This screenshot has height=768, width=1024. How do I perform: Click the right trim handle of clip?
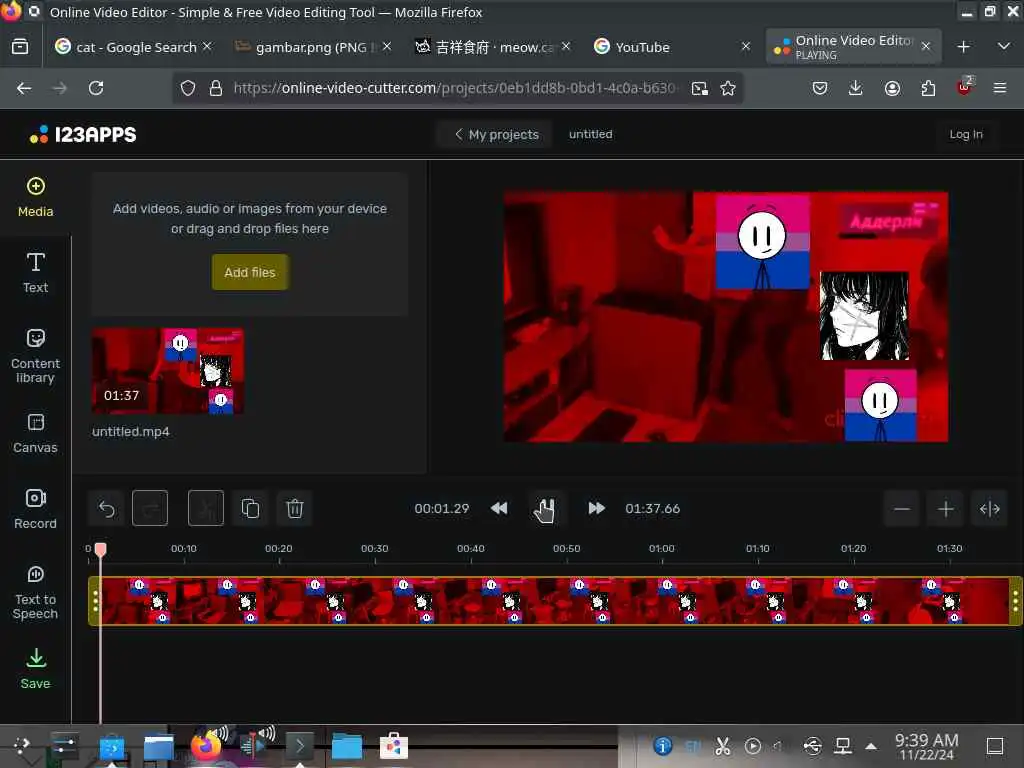(1016, 601)
